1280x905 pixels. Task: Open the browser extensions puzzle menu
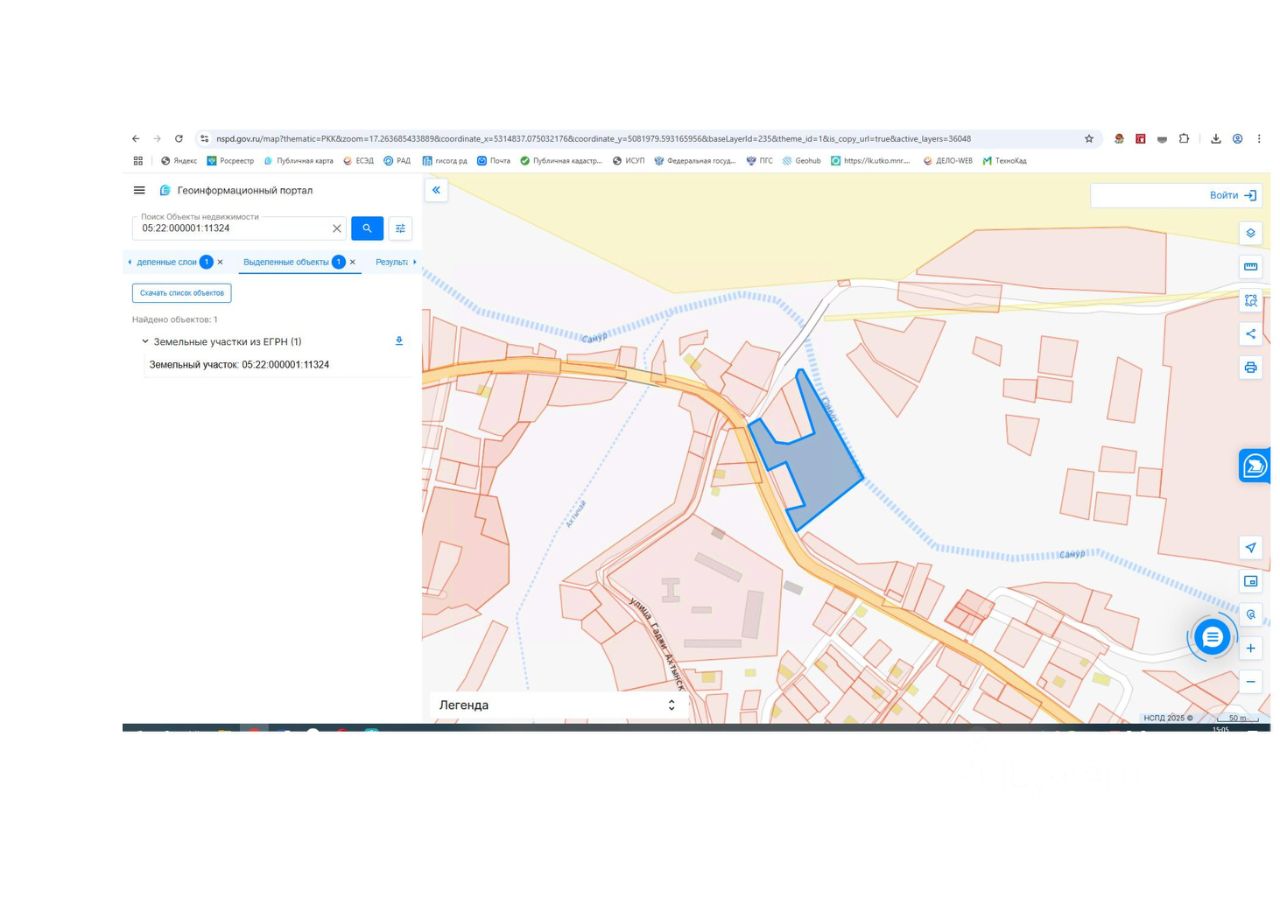(x=1184, y=139)
